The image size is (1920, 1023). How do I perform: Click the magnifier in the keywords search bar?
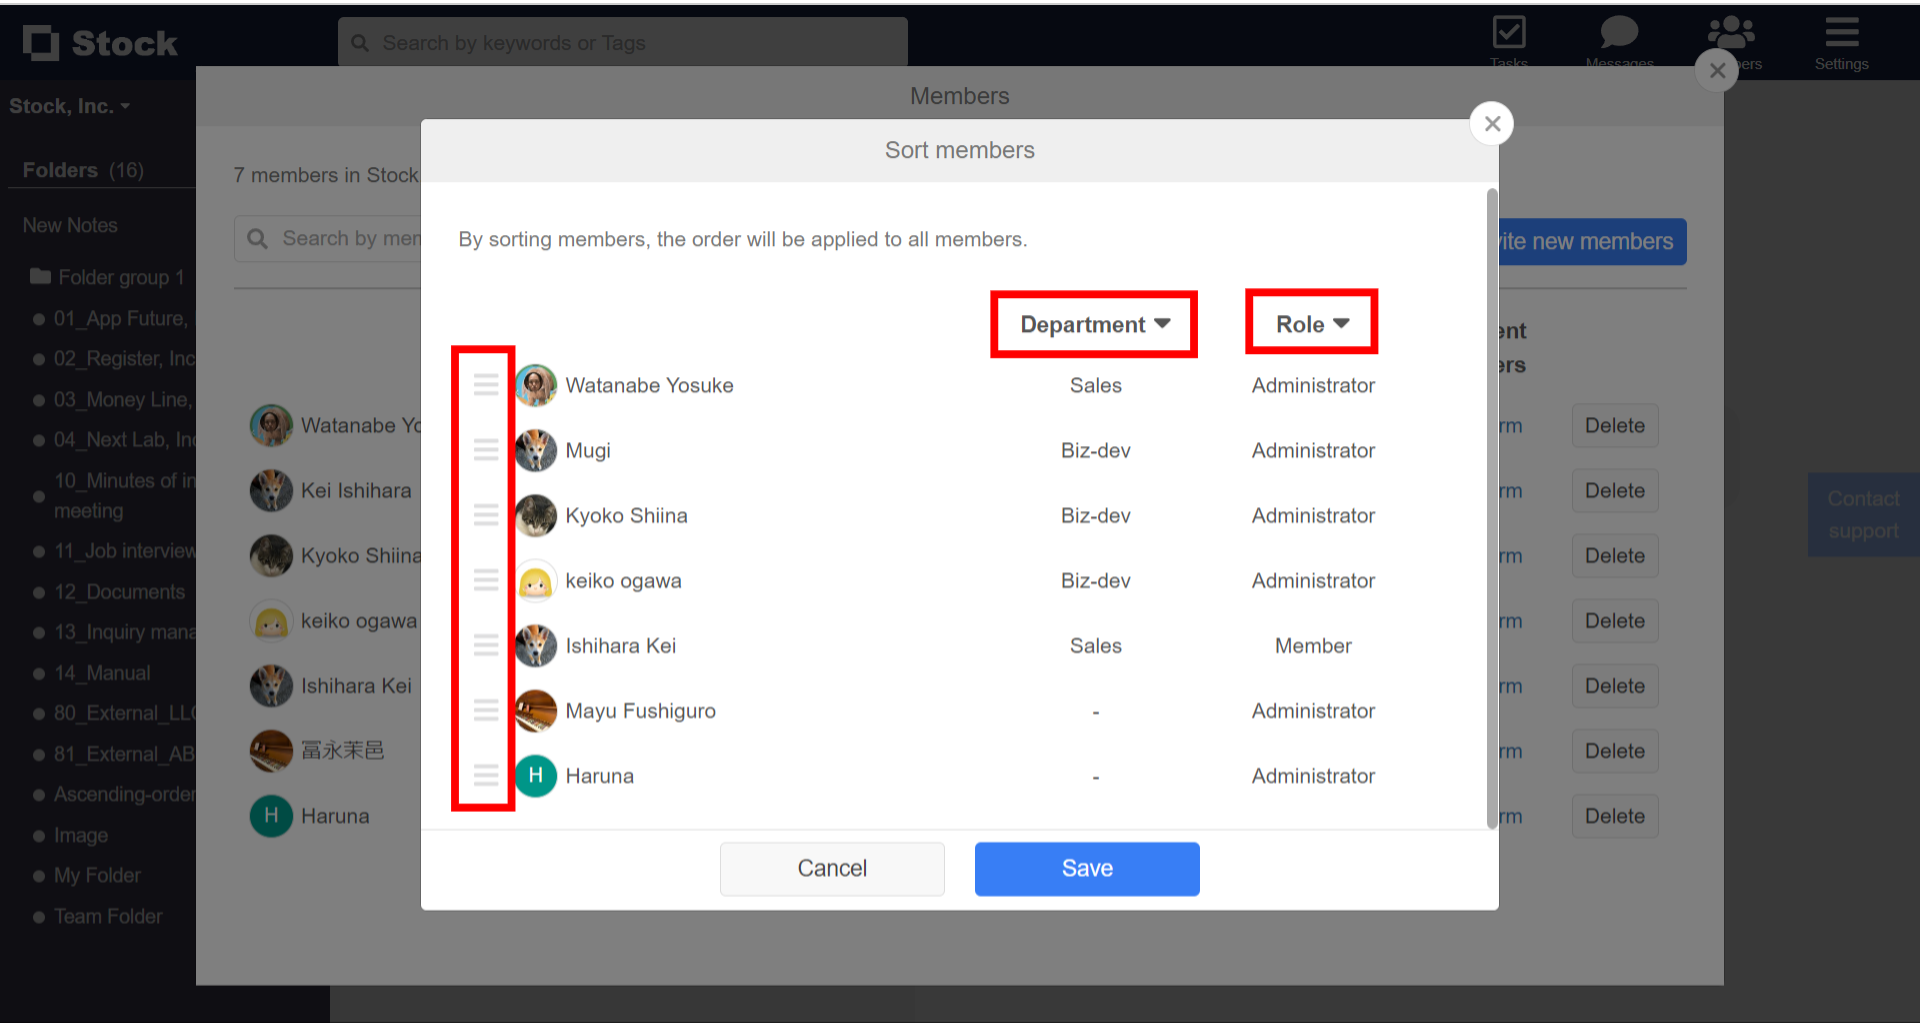[361, 42]
